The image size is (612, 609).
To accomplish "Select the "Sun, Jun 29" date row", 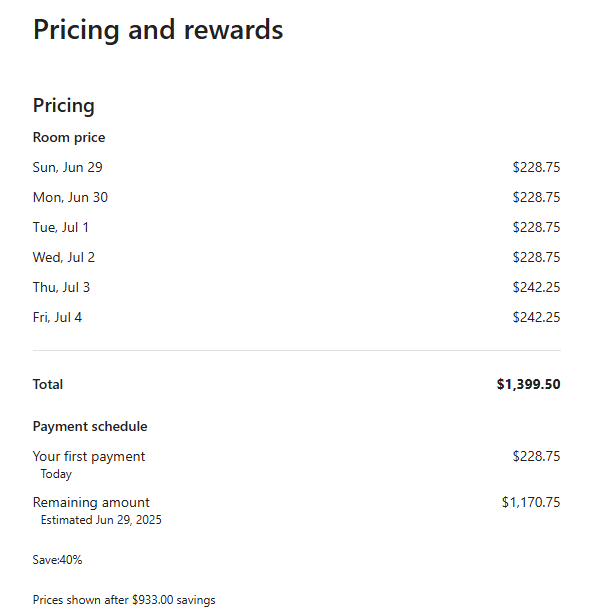I will 68,167.
